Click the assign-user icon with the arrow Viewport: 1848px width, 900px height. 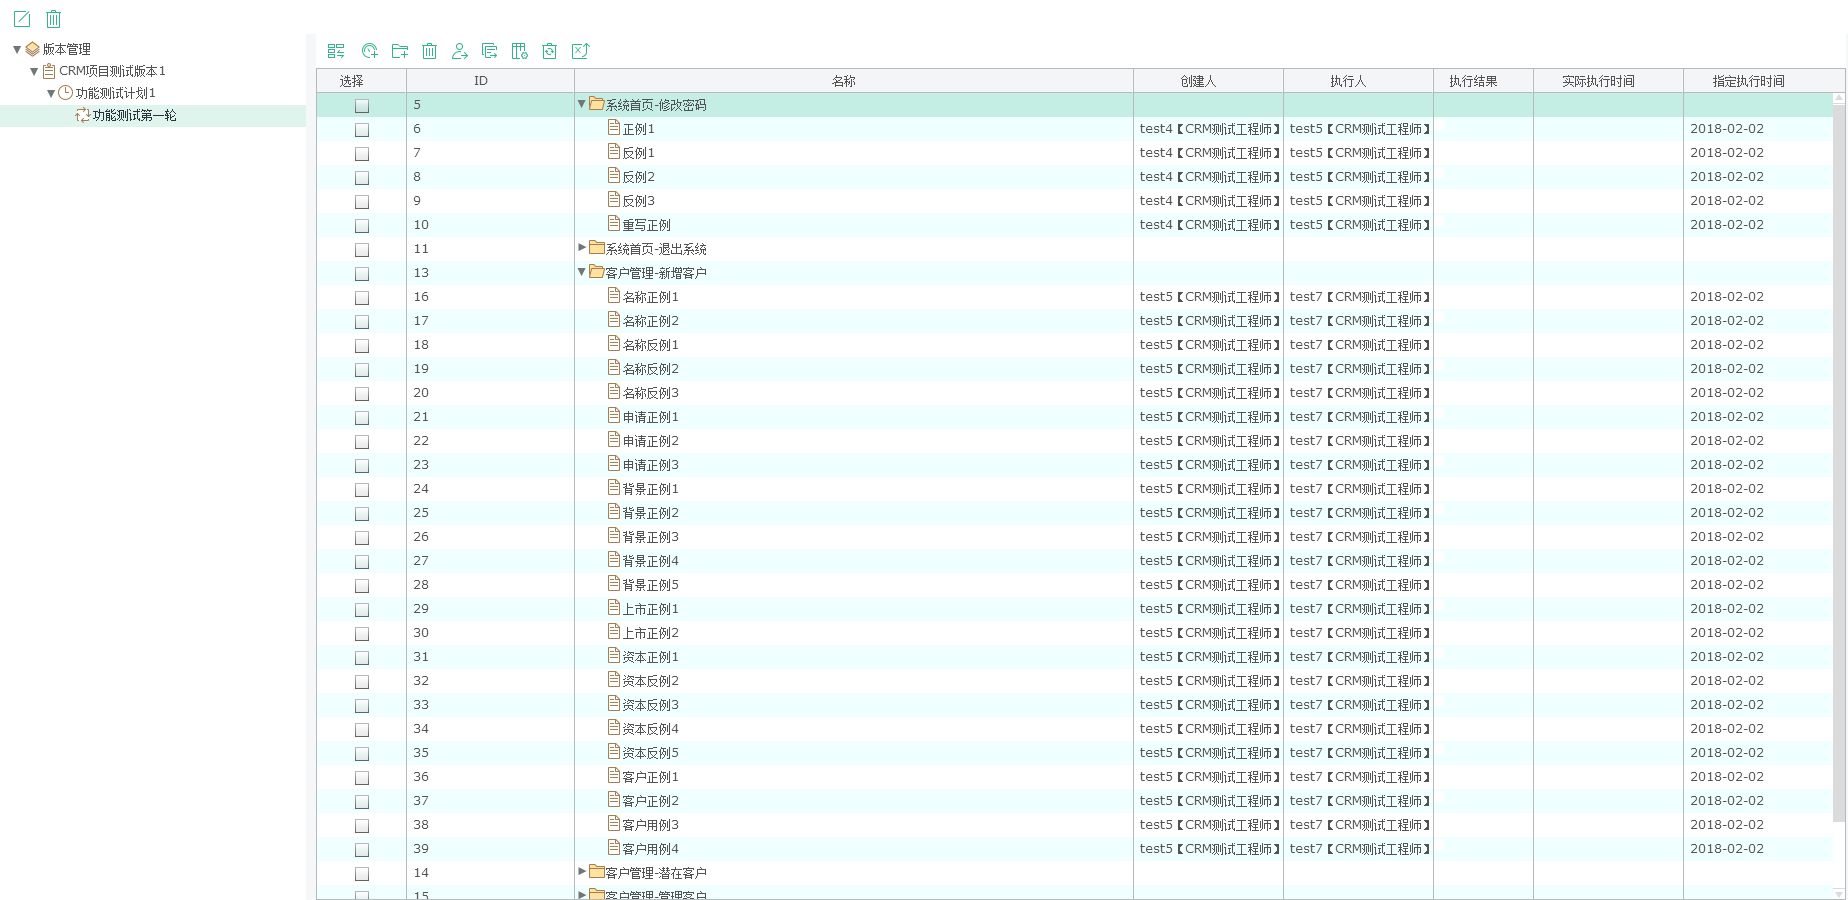[x=460, y=51]
